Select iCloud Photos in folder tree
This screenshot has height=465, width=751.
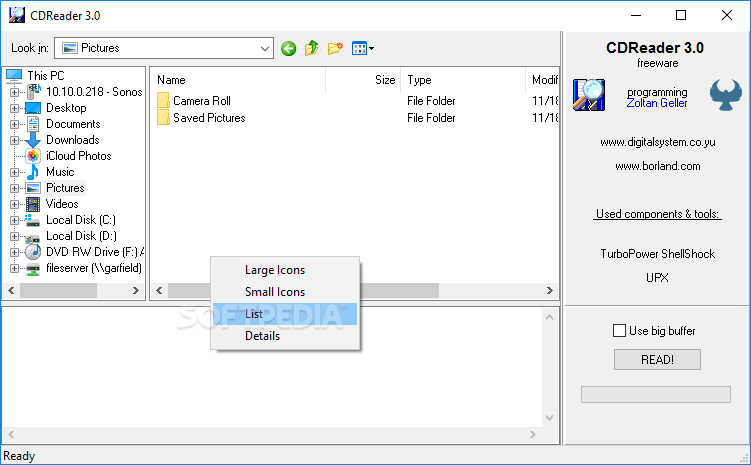tap(79, 156)
